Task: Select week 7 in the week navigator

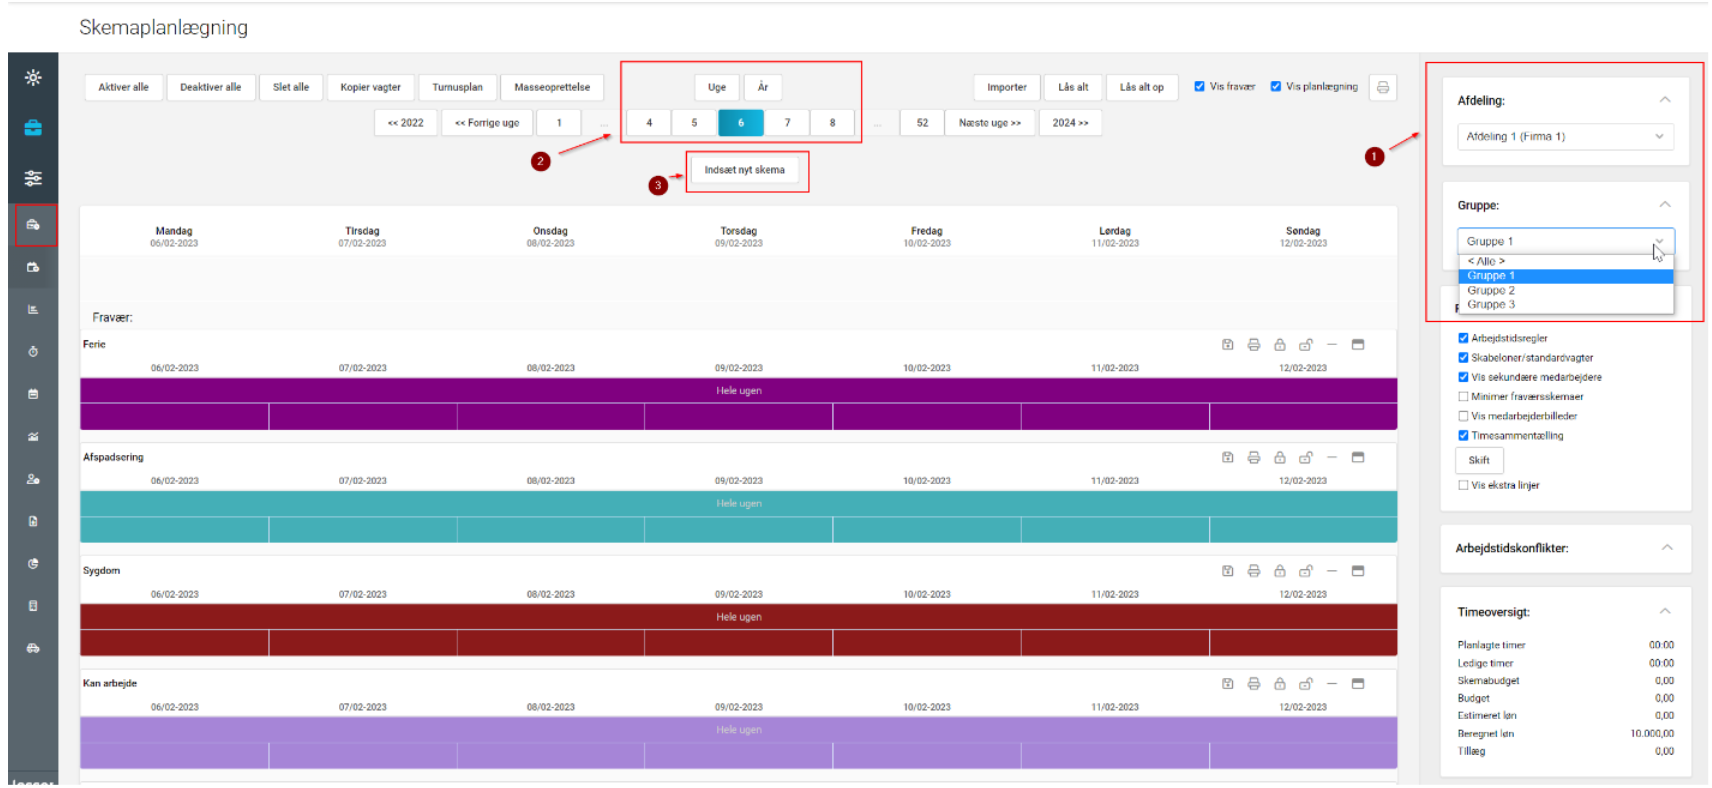Action: [787, 123]
